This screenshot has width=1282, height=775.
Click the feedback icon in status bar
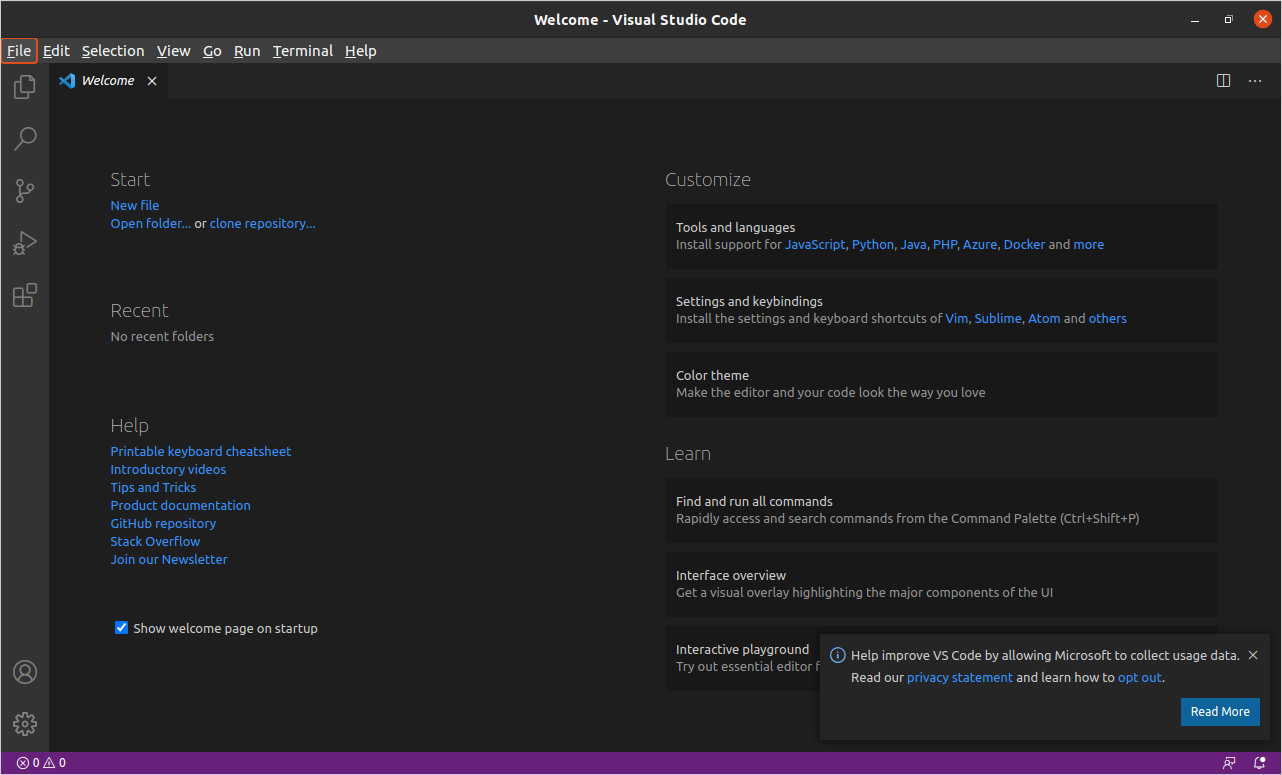(x=1229, y=763)
